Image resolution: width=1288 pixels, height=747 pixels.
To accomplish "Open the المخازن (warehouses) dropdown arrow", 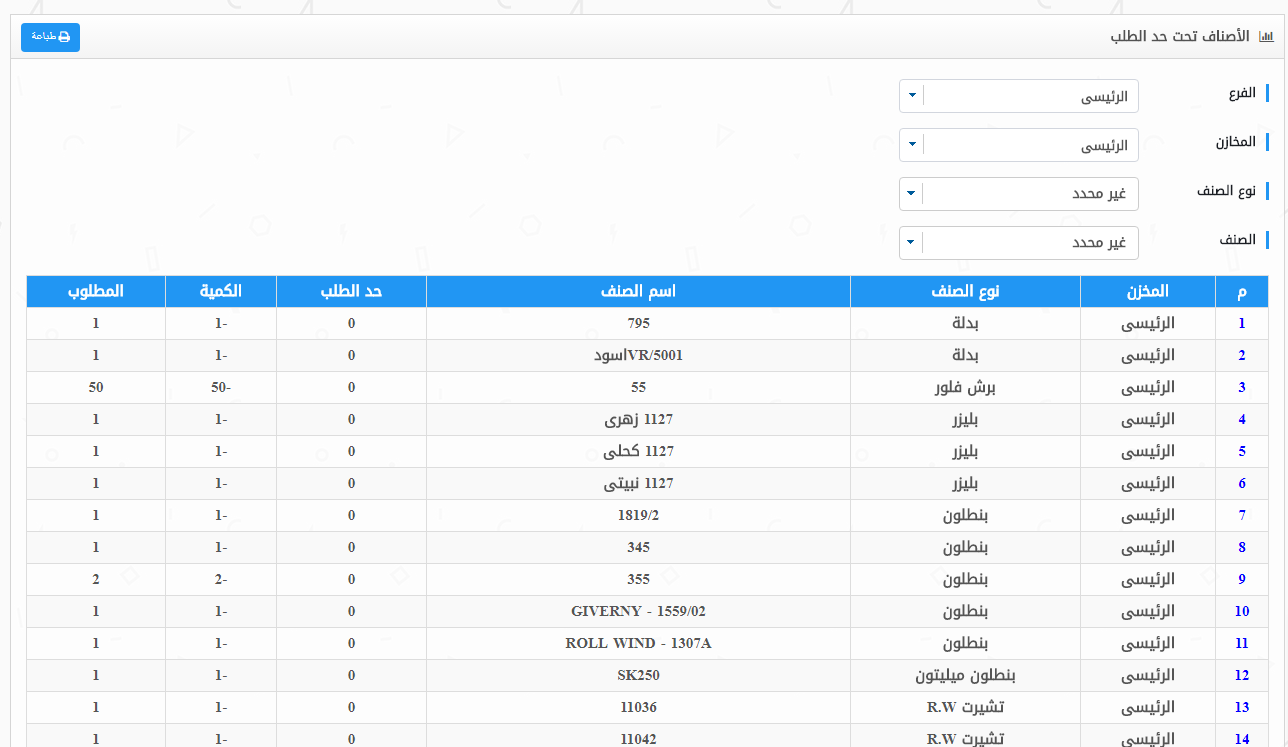I will 912,145.
